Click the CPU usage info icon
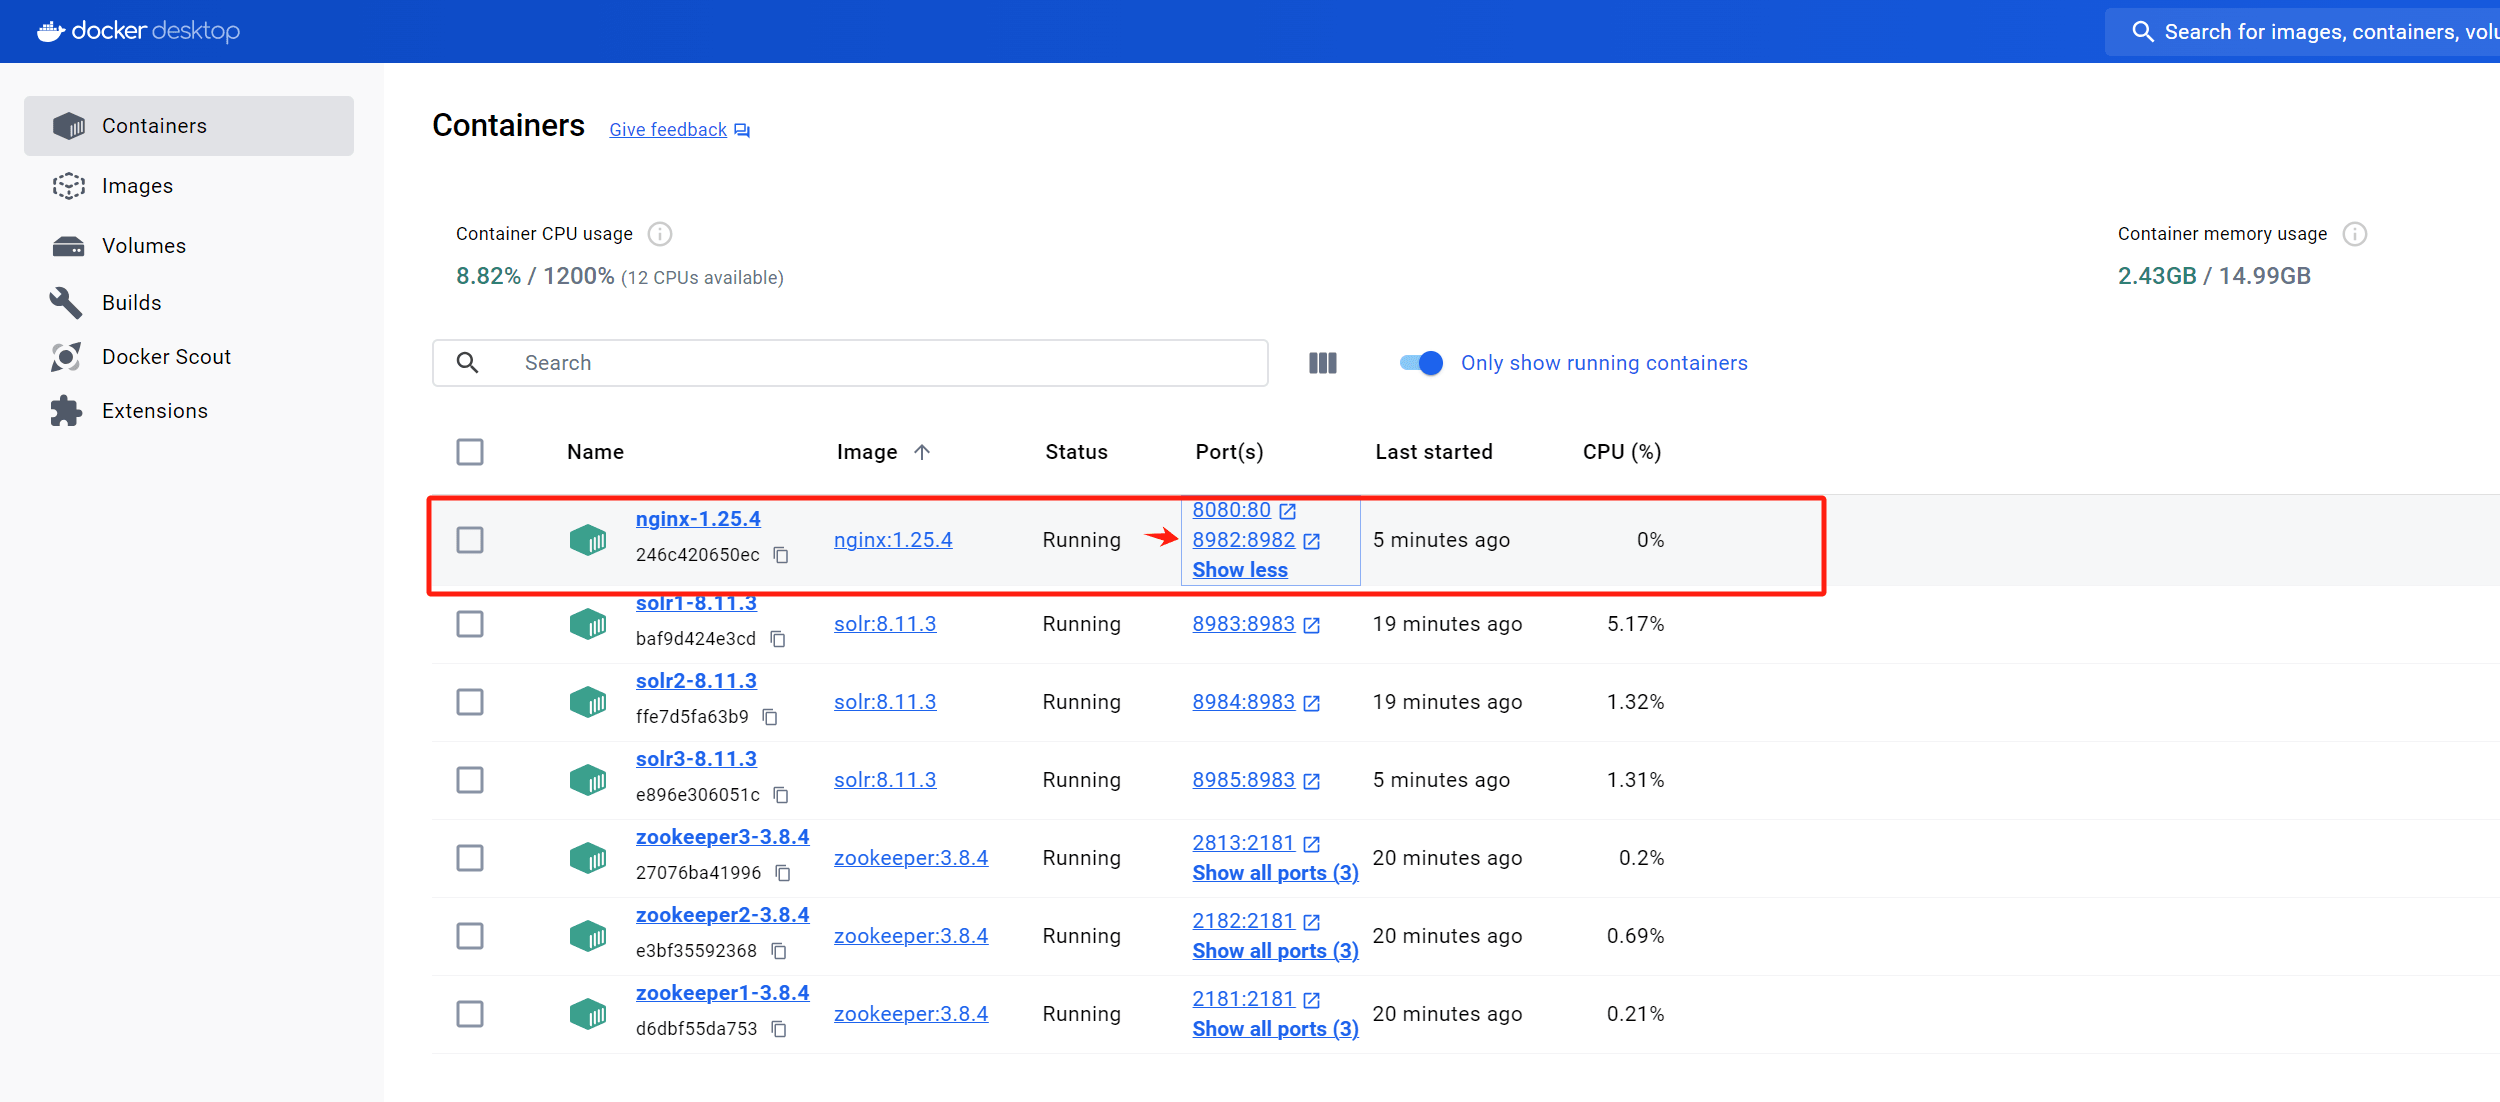 [660, 234]
